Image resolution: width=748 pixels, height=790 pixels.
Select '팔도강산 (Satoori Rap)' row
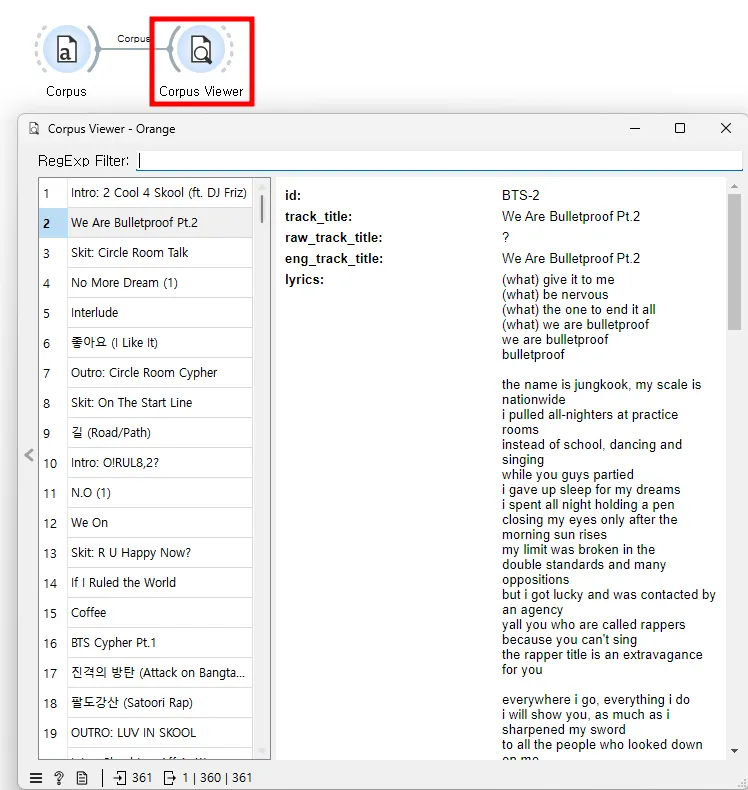[159, 702]
